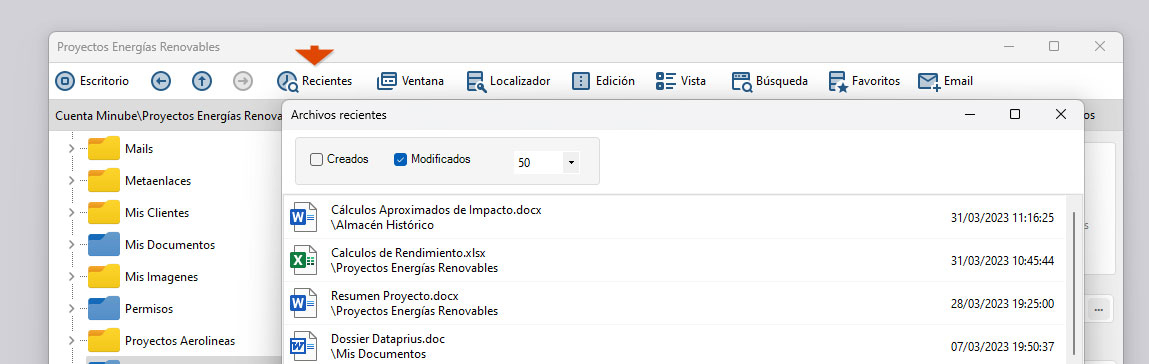This screenshot has width=1149, height=364.
Task: Click the Búsqueda window-search icon
Action: [742, 81]
